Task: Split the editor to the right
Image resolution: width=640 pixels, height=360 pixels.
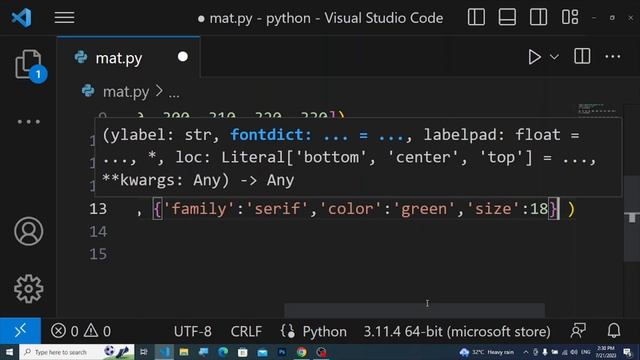Action: tap(582, 56)
